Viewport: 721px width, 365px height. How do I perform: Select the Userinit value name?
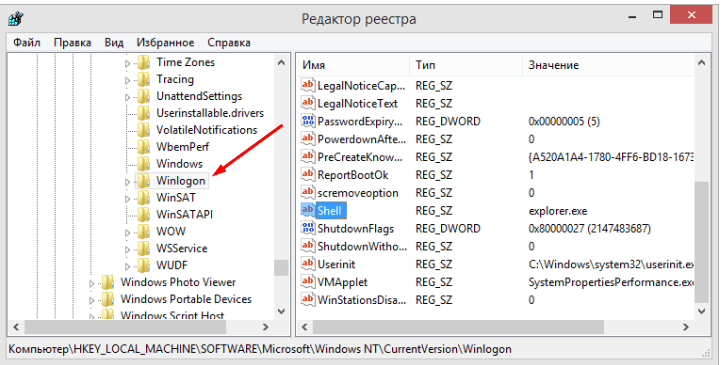coord(336,264)
